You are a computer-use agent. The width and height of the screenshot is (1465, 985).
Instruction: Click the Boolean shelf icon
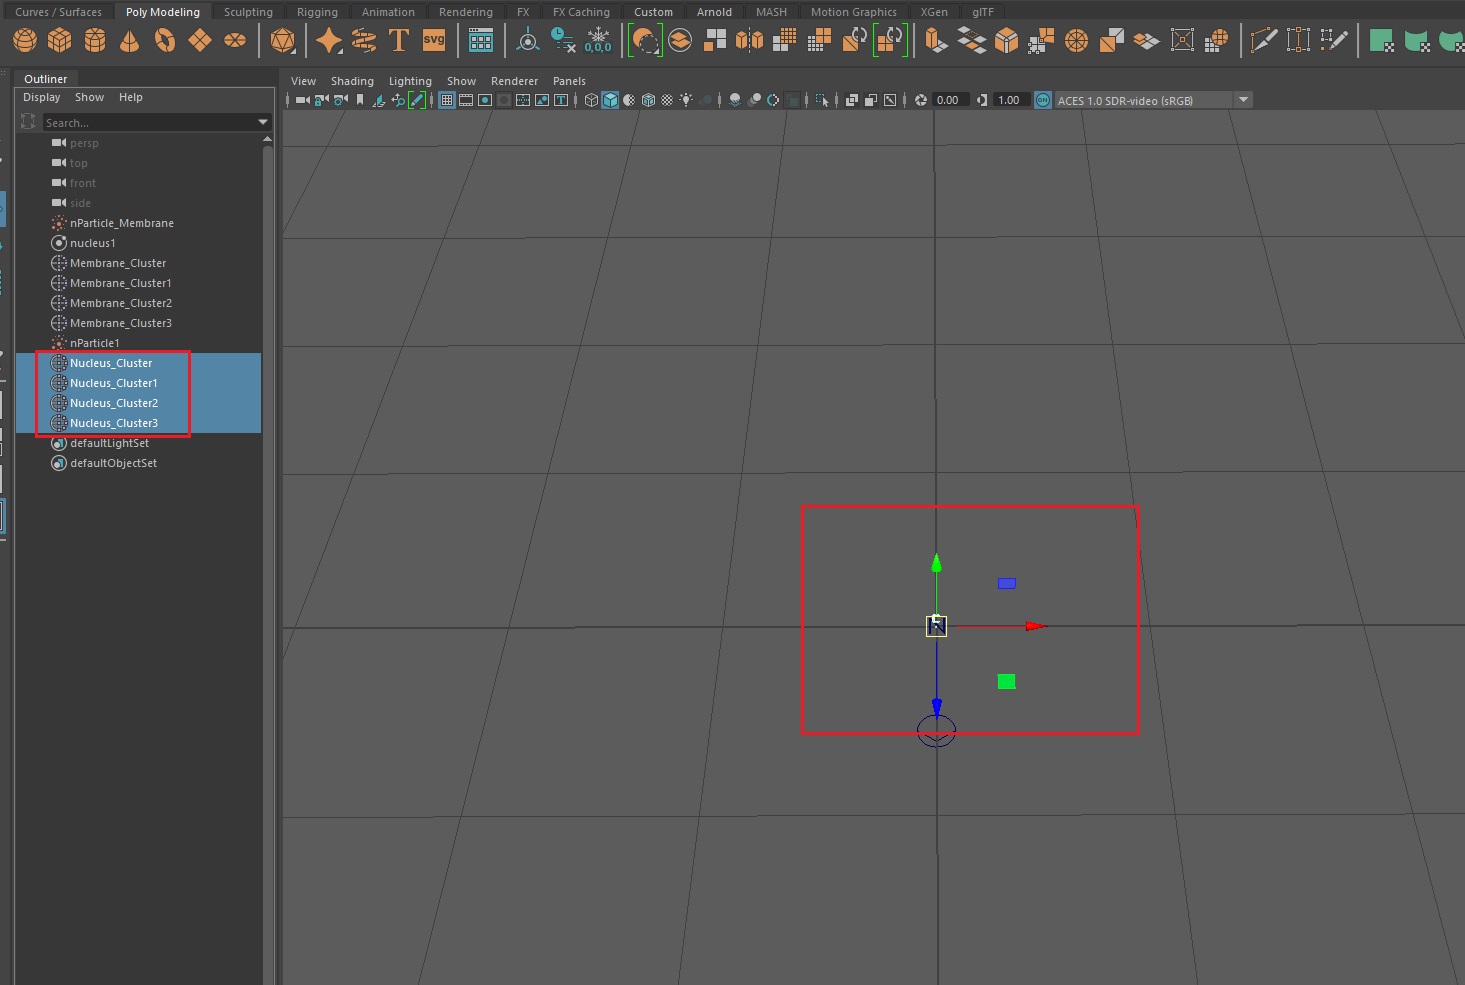[645, 41]
